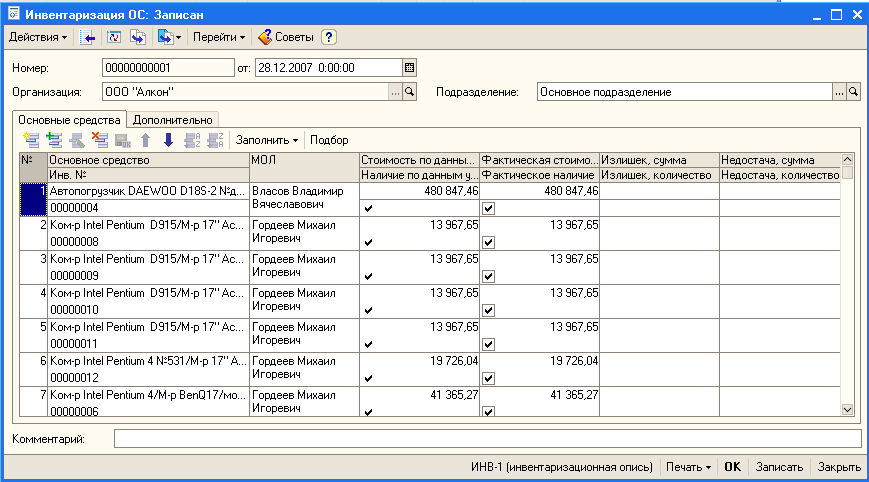Viewport: 869px width, 482px height.
Task: Toggle Фактическое наличие checkbox for 00000004
Action: click(488, 208)
